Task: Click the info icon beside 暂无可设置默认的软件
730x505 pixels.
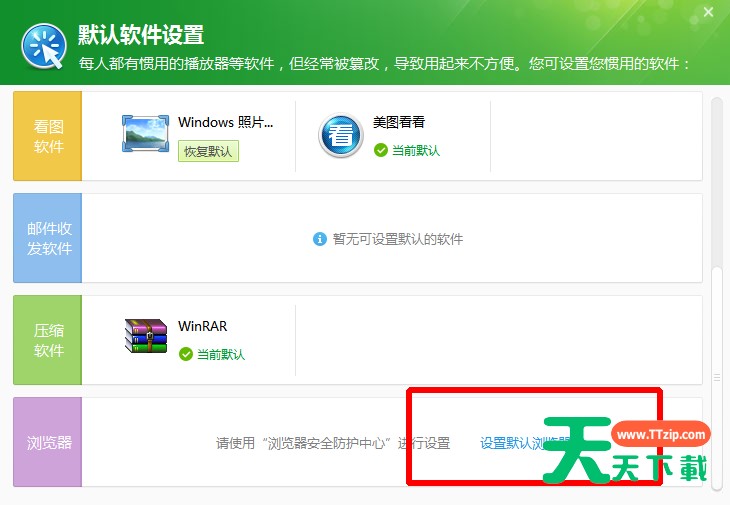Action: 319,239
